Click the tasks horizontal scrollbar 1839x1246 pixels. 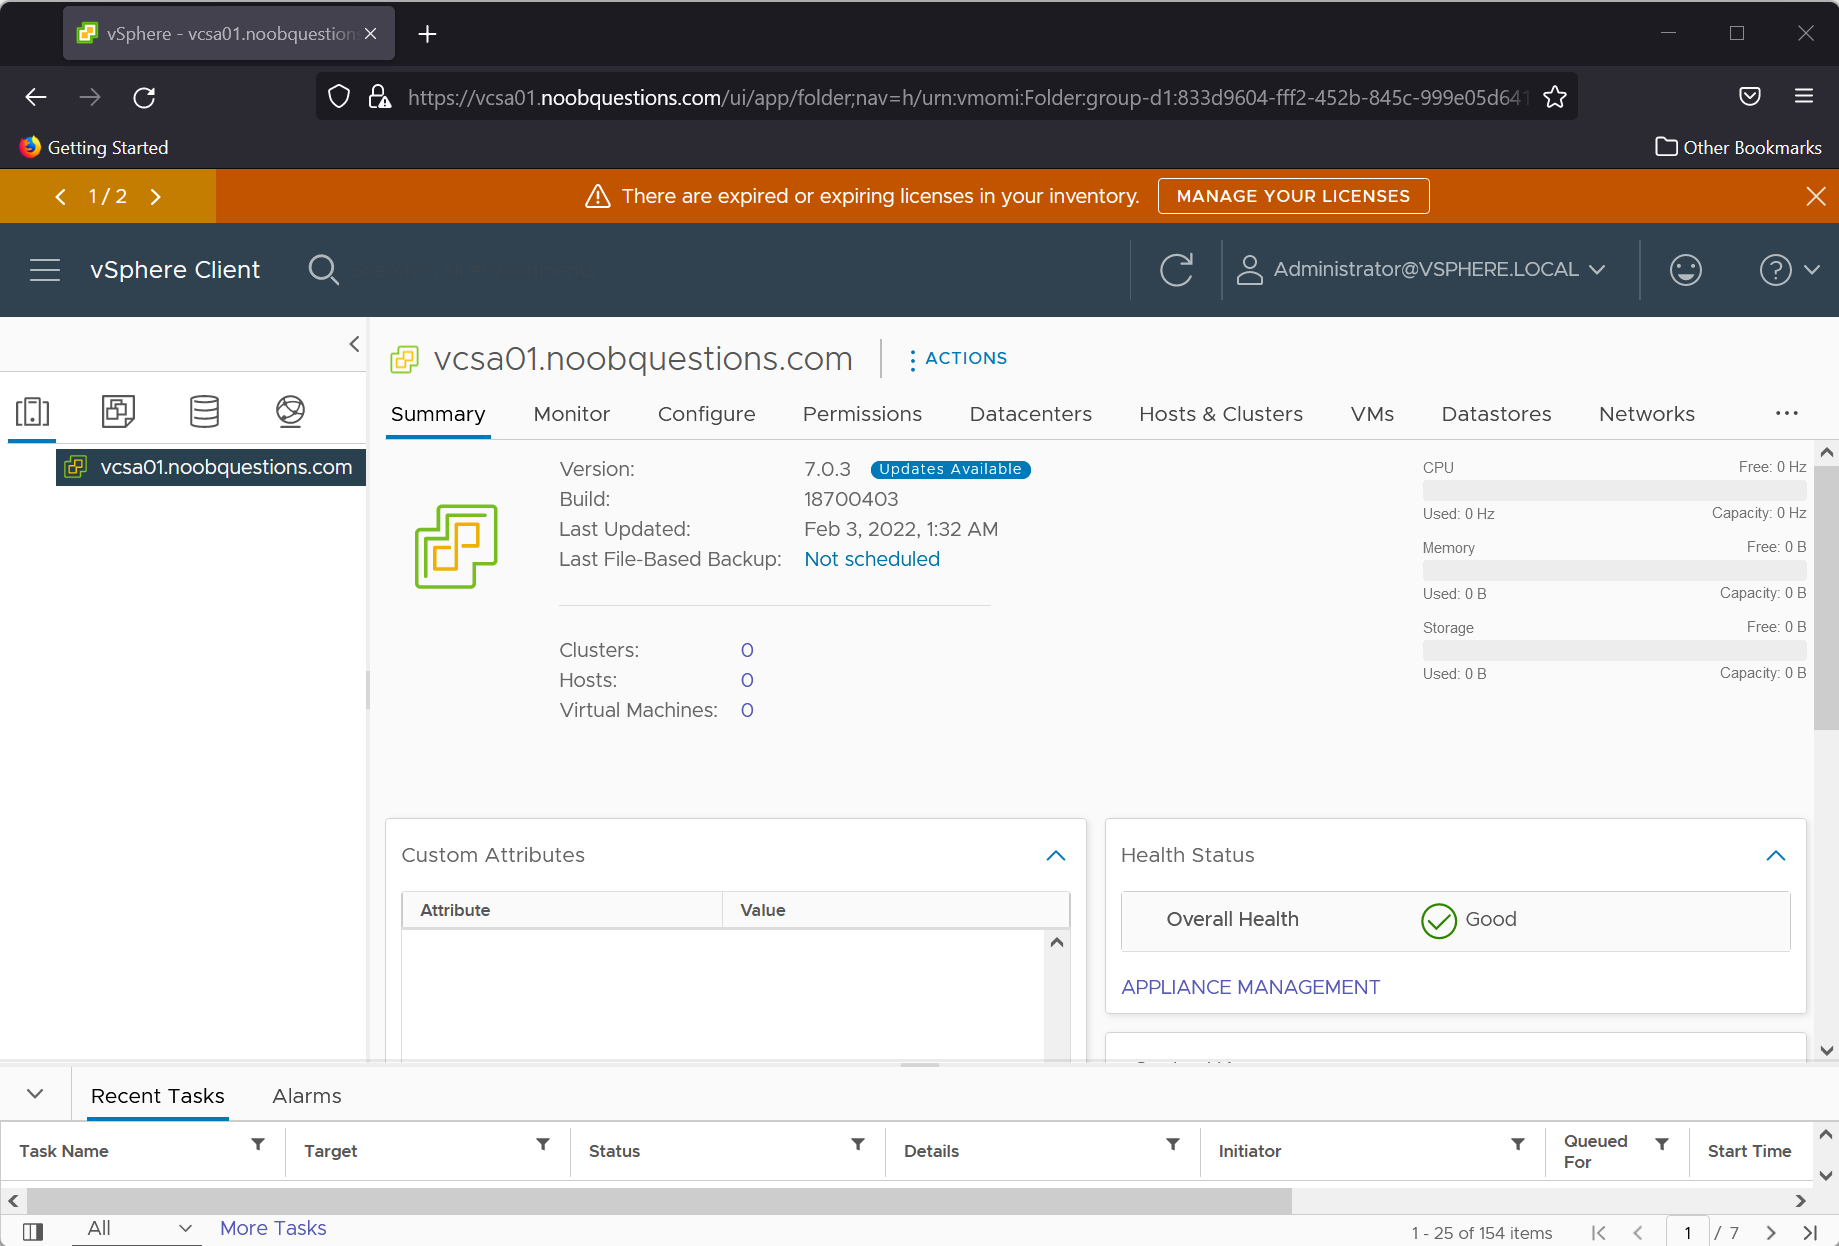660,1200
